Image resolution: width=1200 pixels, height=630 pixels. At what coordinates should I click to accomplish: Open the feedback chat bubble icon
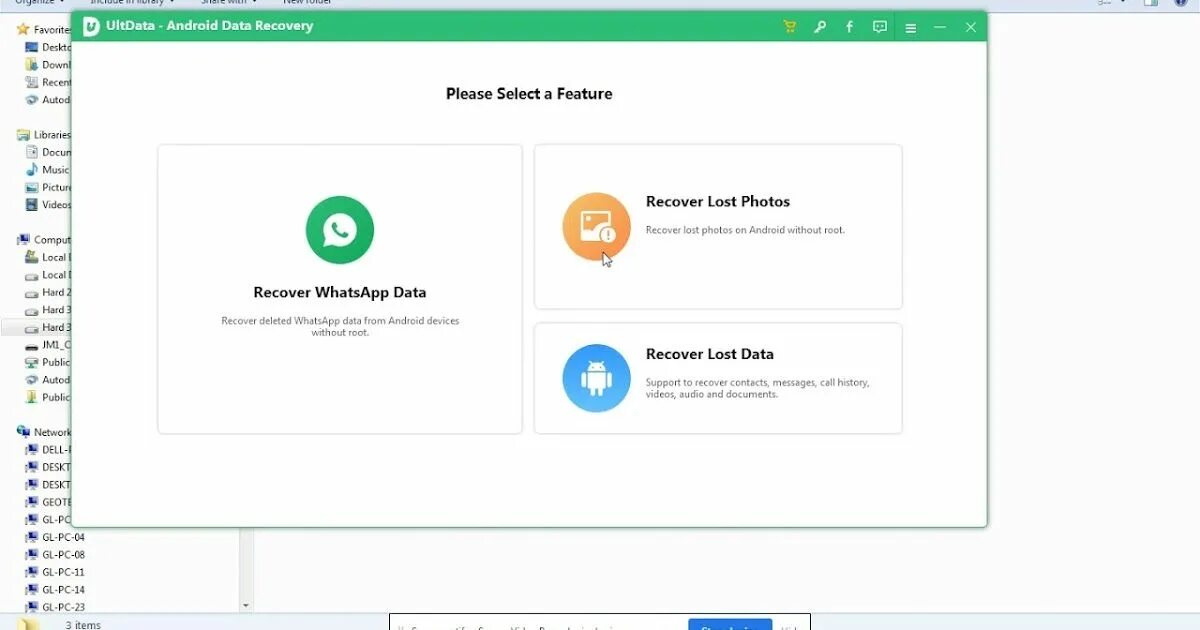[x=880, y=27]
